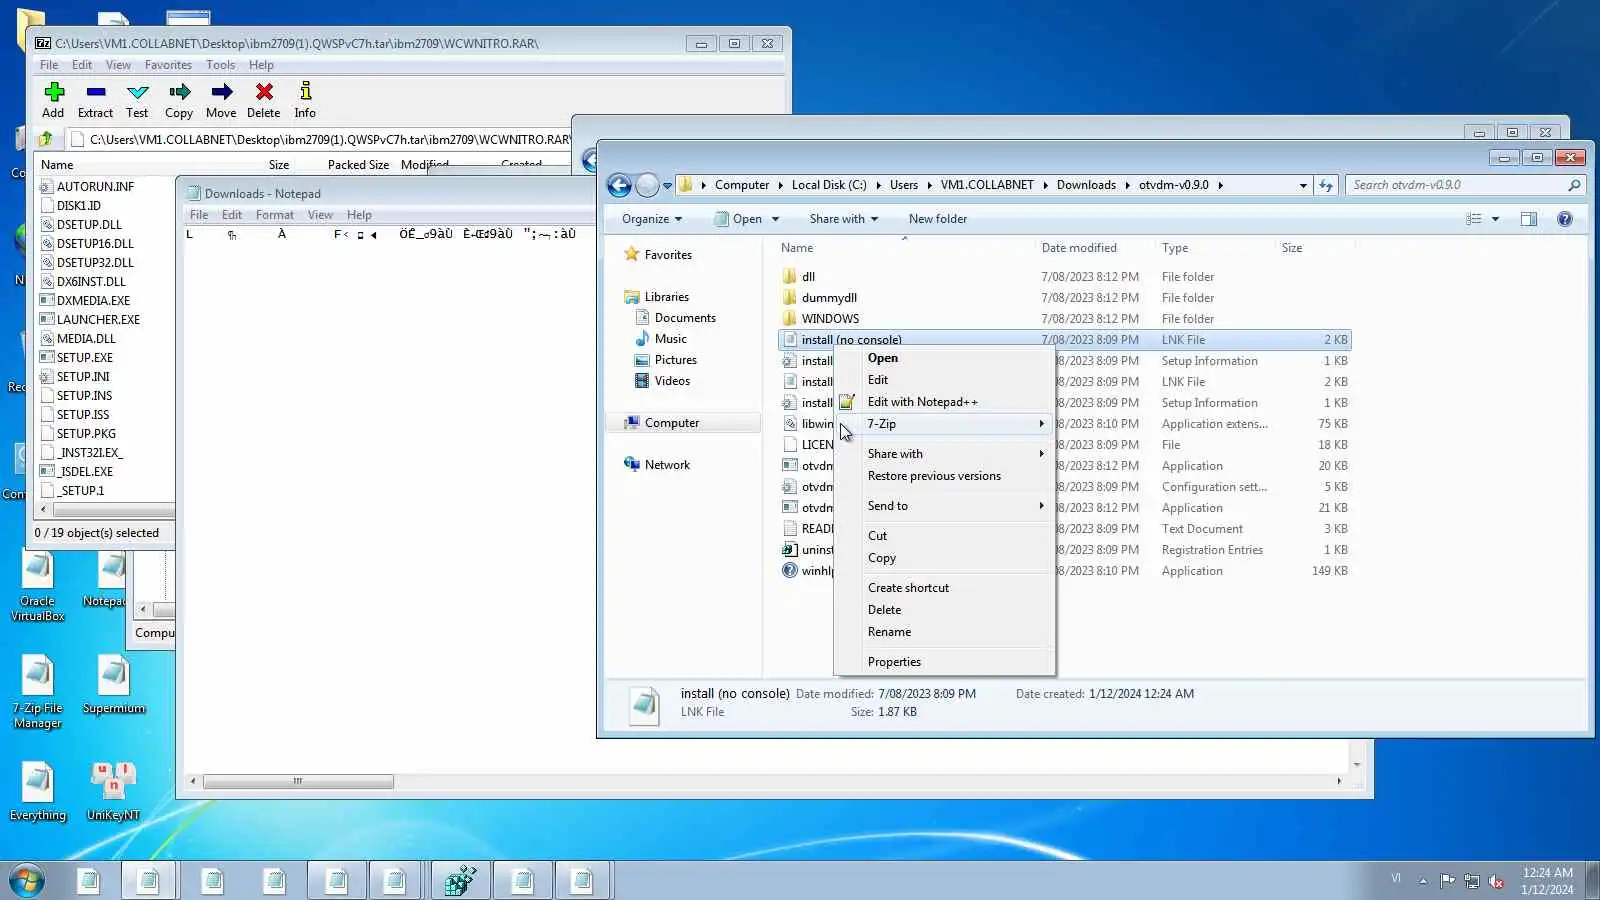Choose Rename in the context menu
Screen dimensions: 1600x900
[944, 632]
